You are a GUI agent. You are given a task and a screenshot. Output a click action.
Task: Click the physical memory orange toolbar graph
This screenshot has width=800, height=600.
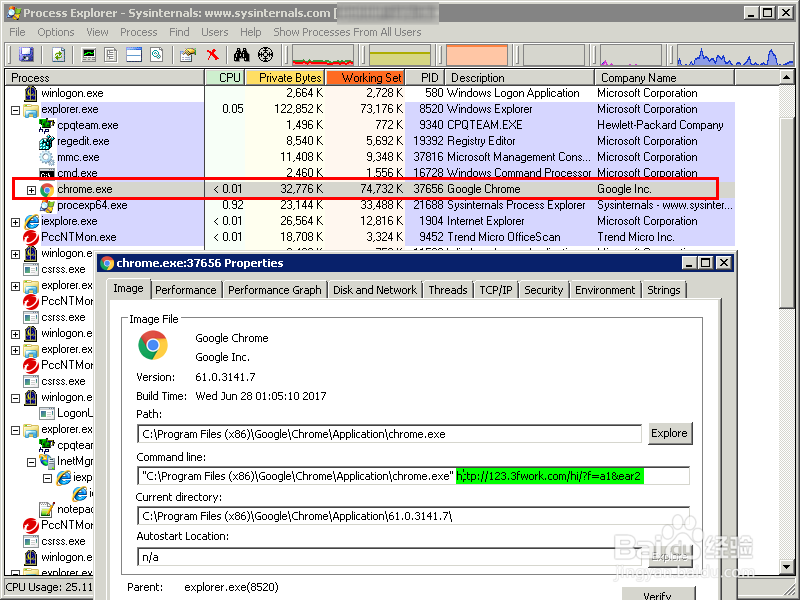click(x=477, y=55)
